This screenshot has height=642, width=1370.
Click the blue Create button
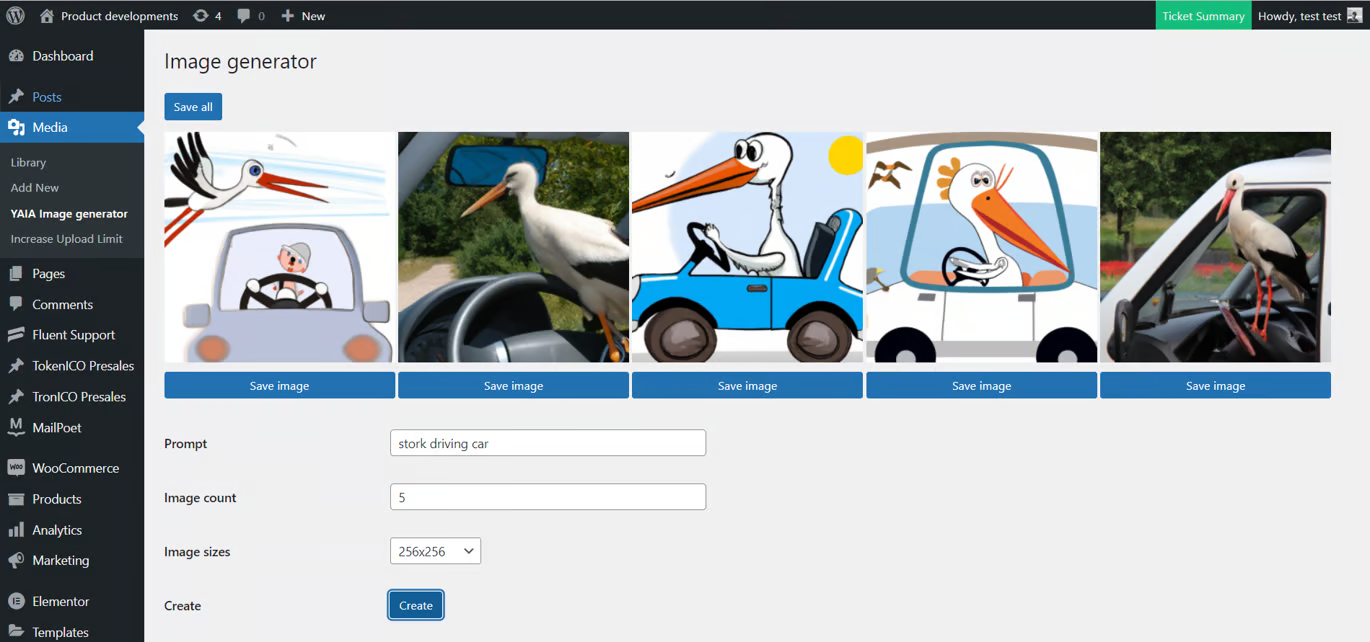(416, 605)
